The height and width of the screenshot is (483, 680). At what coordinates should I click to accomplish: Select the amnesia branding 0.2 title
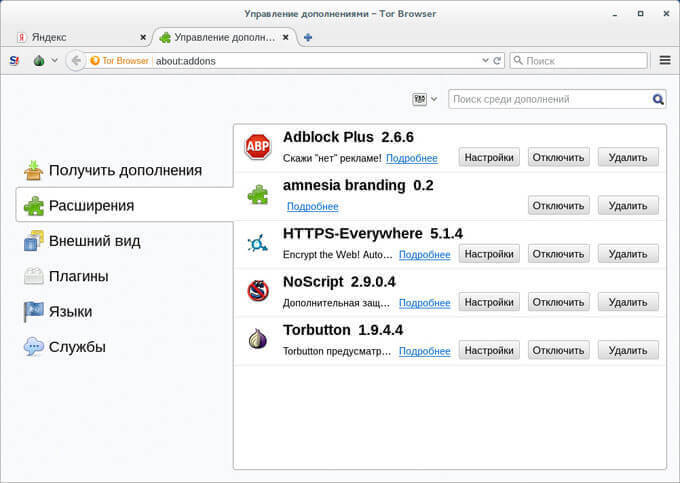click(x=358, y=186)
